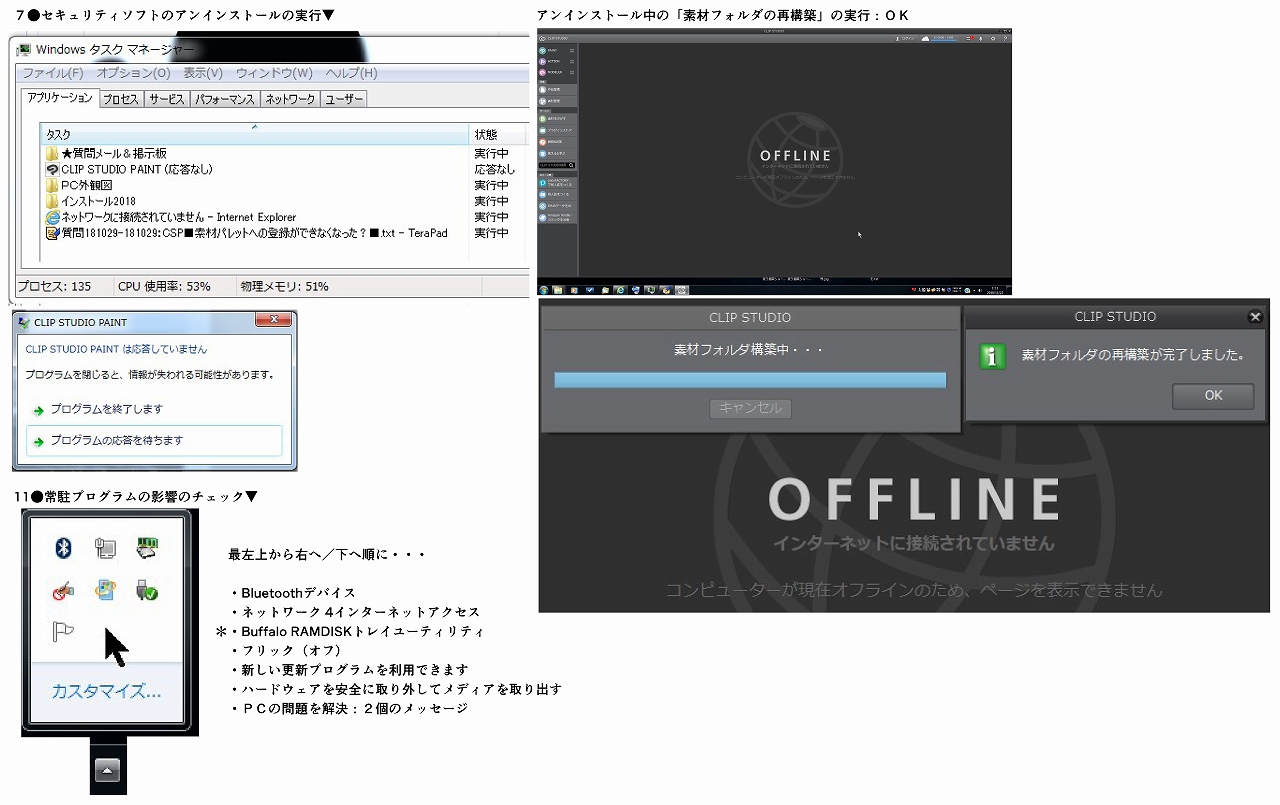Open the ウィンドウ(W) menu in Task Manager
The width and height of the screenshot is (1280, 805).
[x=274, y=73]
